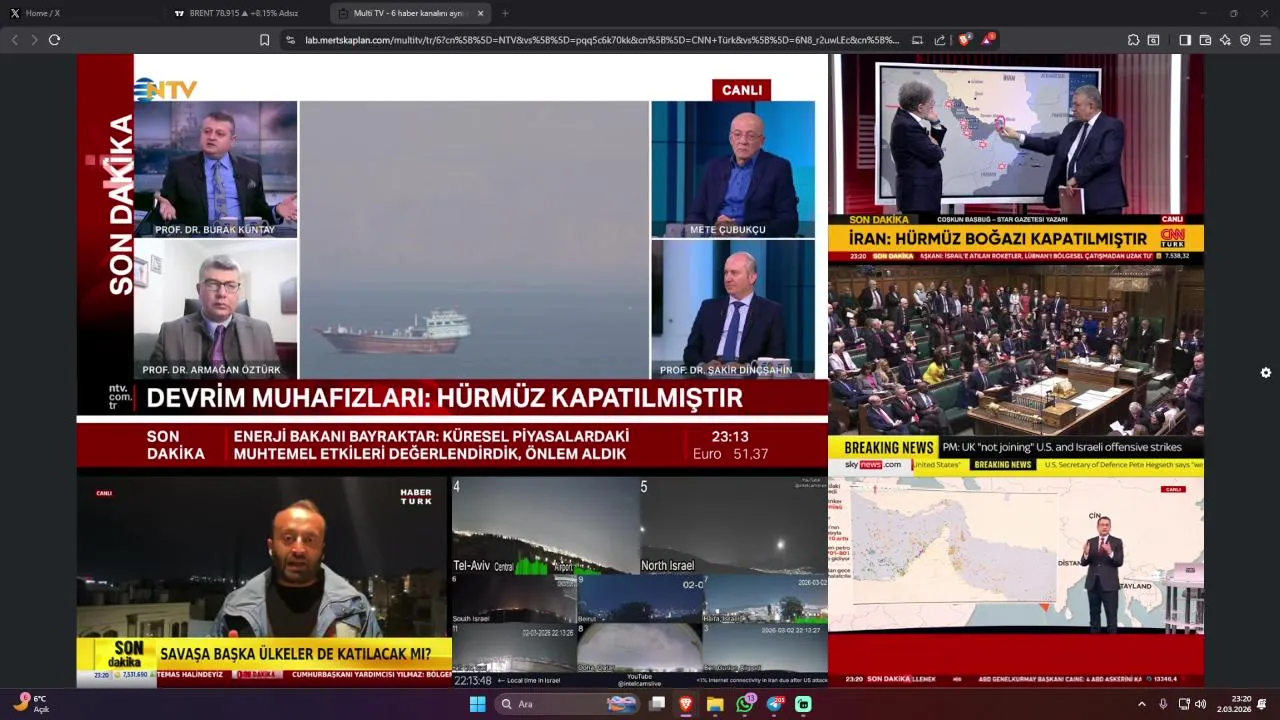The width and height of the screenshot is (1280, 720).
Task: Close the Multi TV tab
Action: [x=481, y=13]
